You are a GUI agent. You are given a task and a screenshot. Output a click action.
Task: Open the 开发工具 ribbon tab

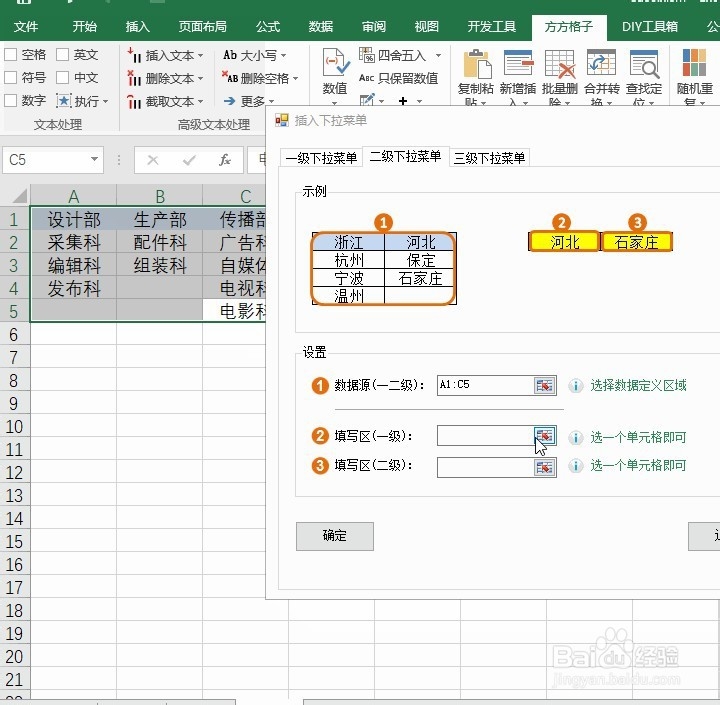pos(491,27)
